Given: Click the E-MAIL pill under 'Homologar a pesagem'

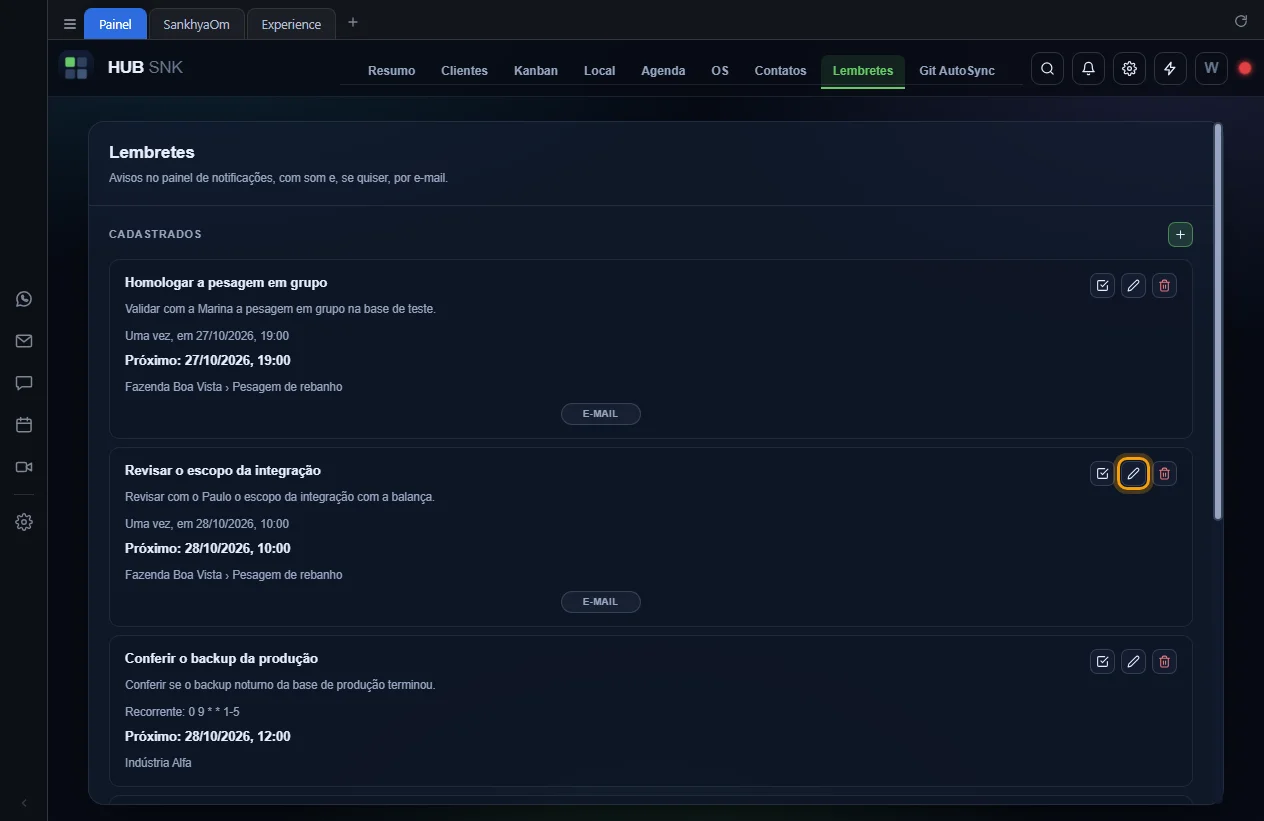Looking at the screenshot, I should coord(600,413).
